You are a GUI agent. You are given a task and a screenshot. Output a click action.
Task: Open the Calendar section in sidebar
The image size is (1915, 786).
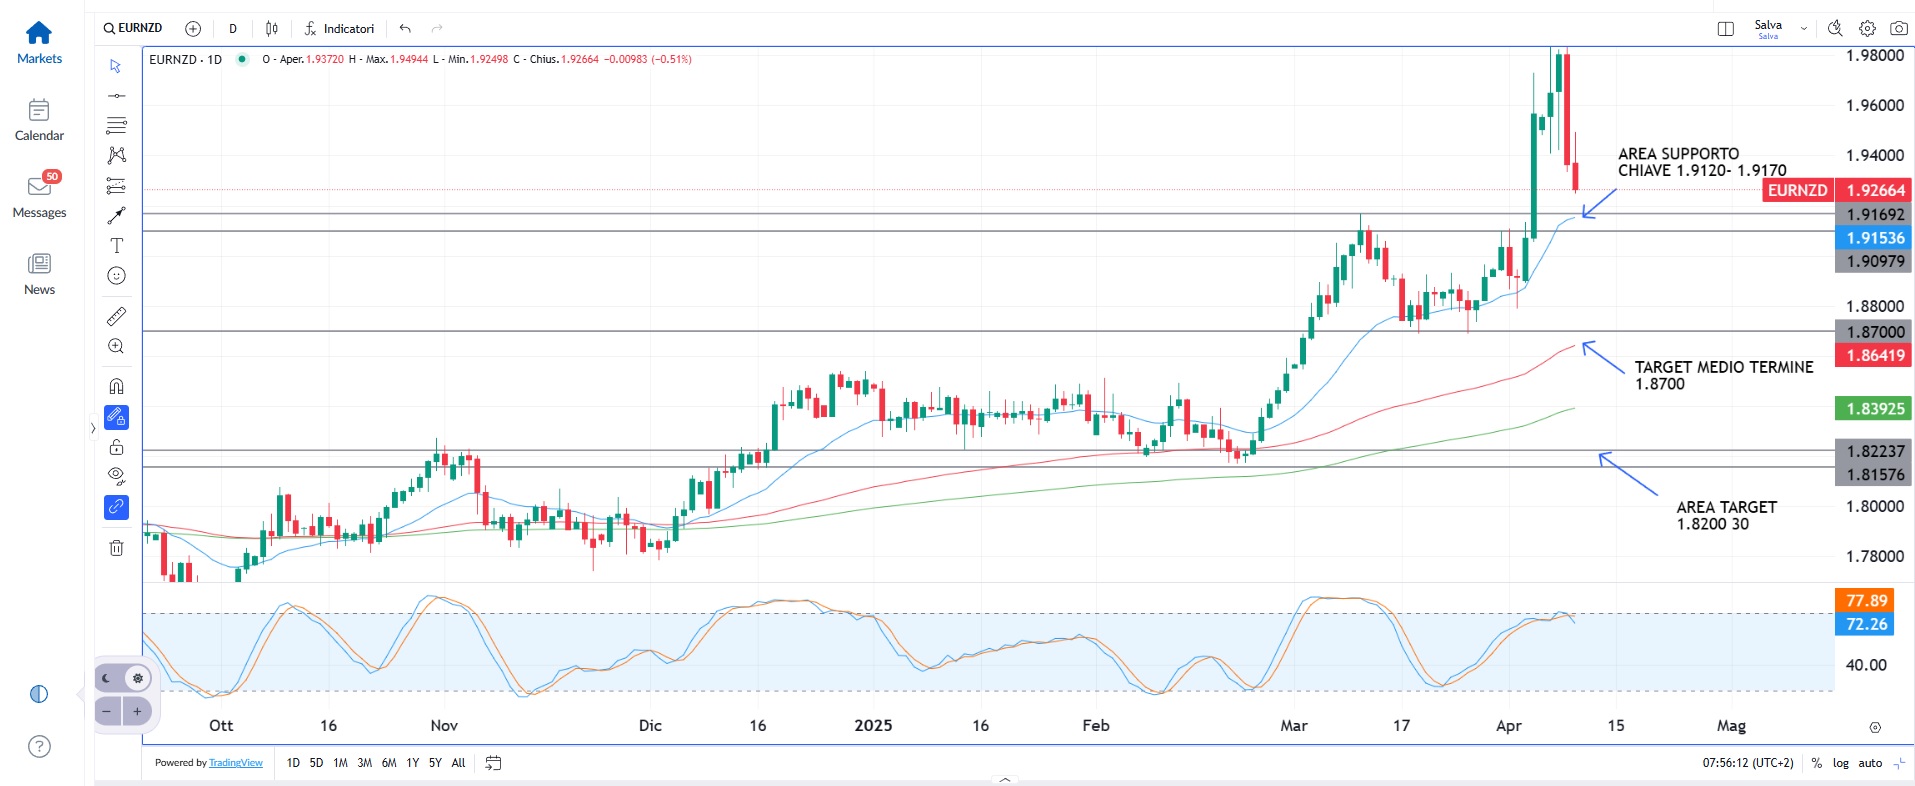39,120
